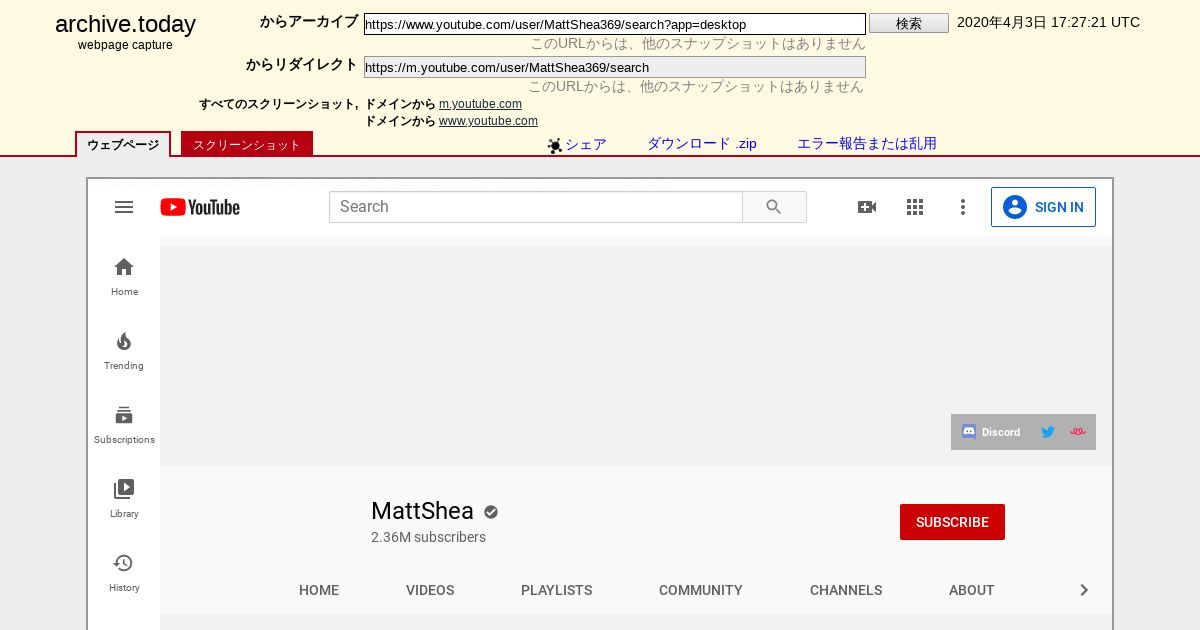Click the MattShea channel name
This screenshot has height=630, width=1200.
click(x=422, y=511)
